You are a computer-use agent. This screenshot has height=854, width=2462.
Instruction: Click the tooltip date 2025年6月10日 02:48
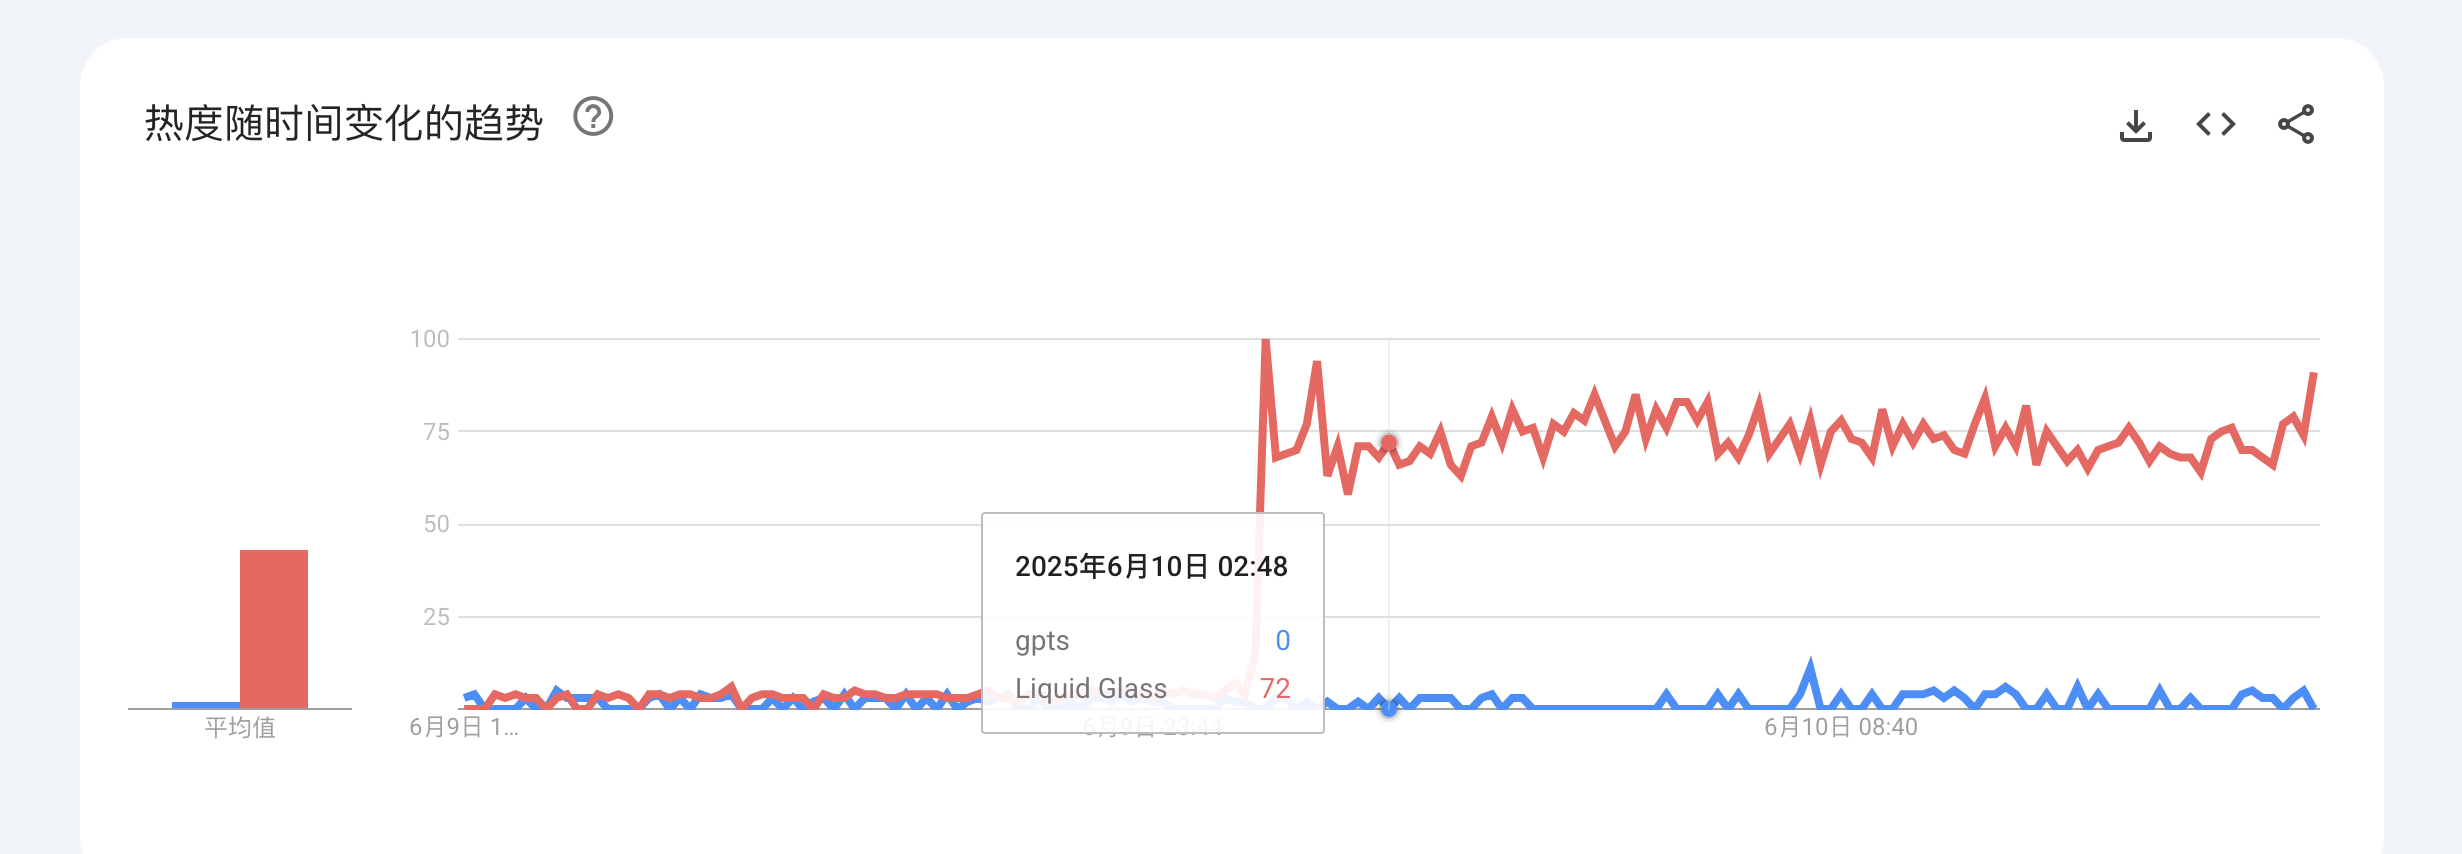[1151, 567]
